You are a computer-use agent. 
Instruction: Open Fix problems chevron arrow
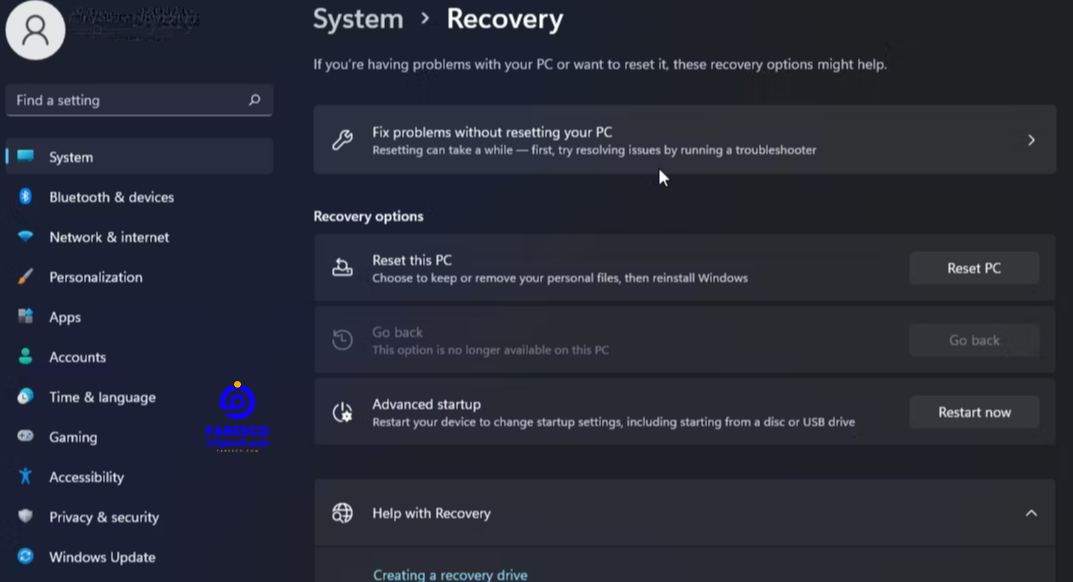click(1031, 140)
